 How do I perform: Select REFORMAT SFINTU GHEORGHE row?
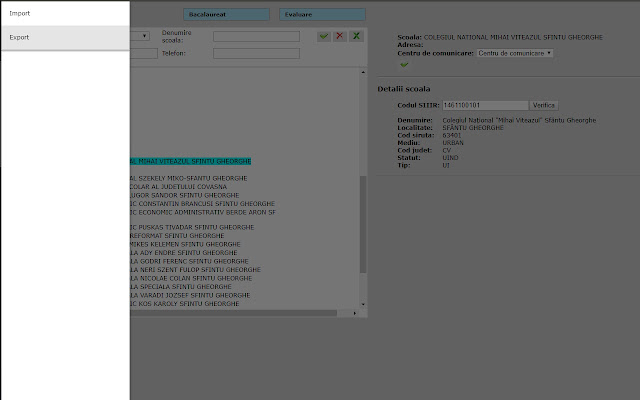tap(177, 236)
